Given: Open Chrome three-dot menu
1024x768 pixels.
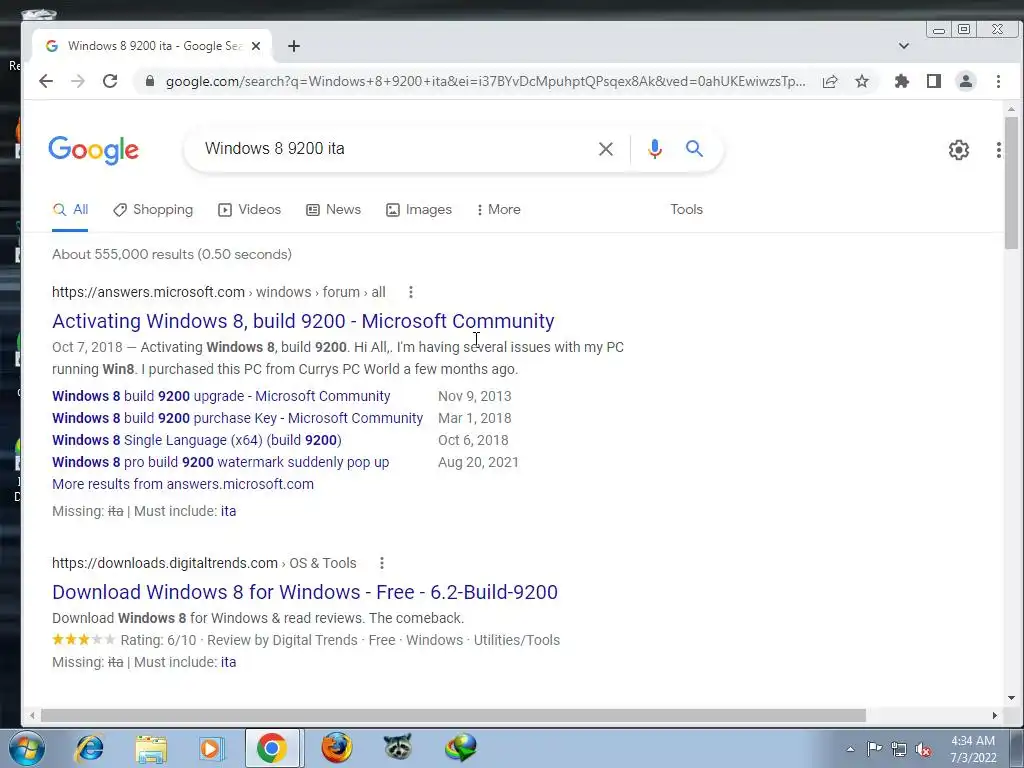Looking at the screenshot, I should [998, 81].
